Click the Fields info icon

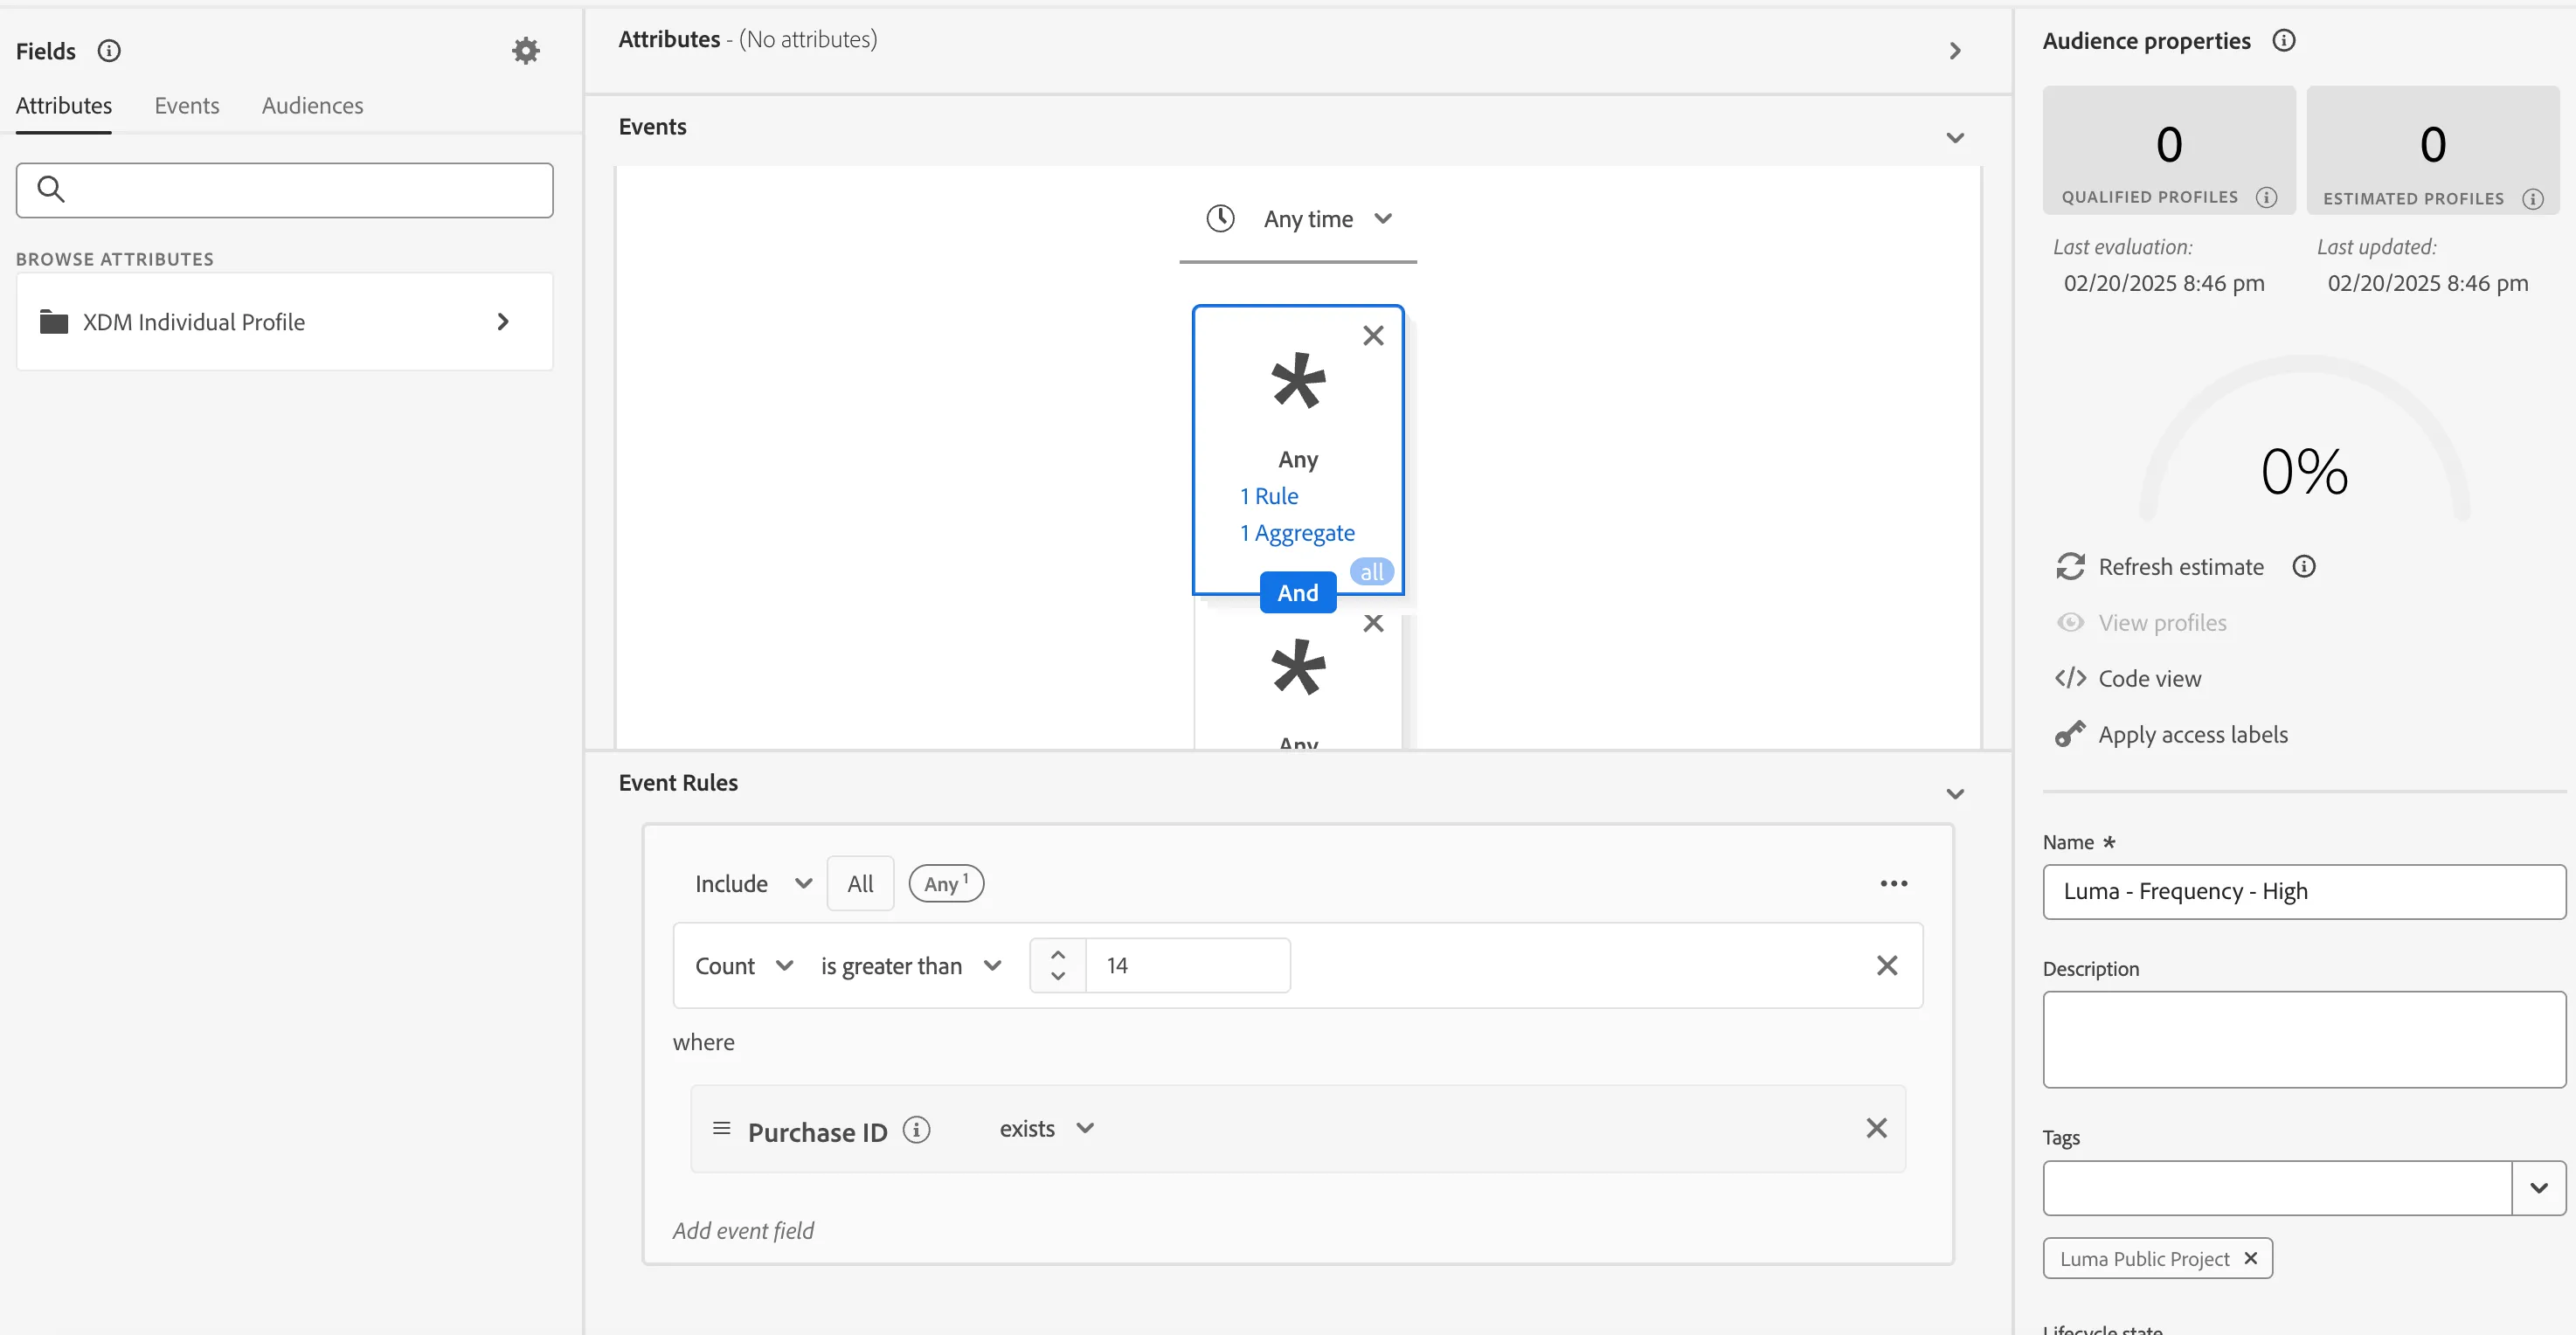(109, 51)
